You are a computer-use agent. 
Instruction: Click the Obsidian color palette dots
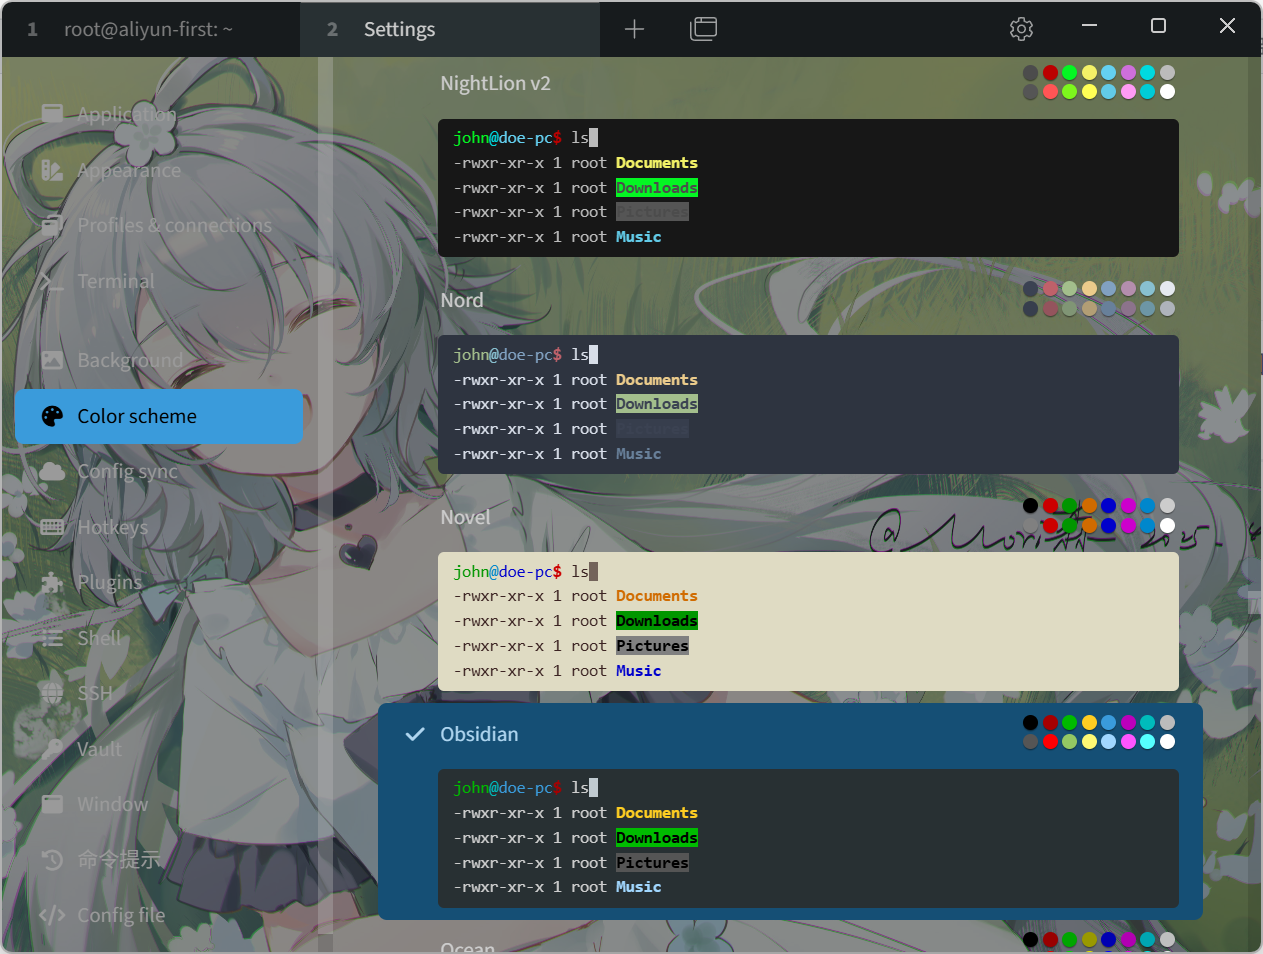[1099, 732]
